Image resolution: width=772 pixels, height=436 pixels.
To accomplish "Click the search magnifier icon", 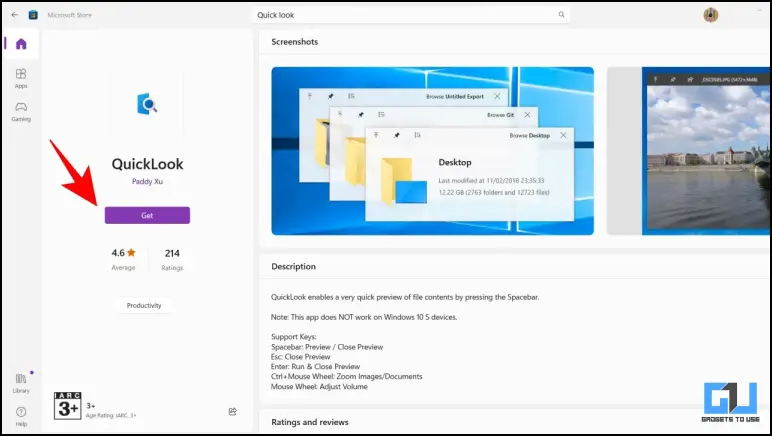I will click(x=561, y=15).
